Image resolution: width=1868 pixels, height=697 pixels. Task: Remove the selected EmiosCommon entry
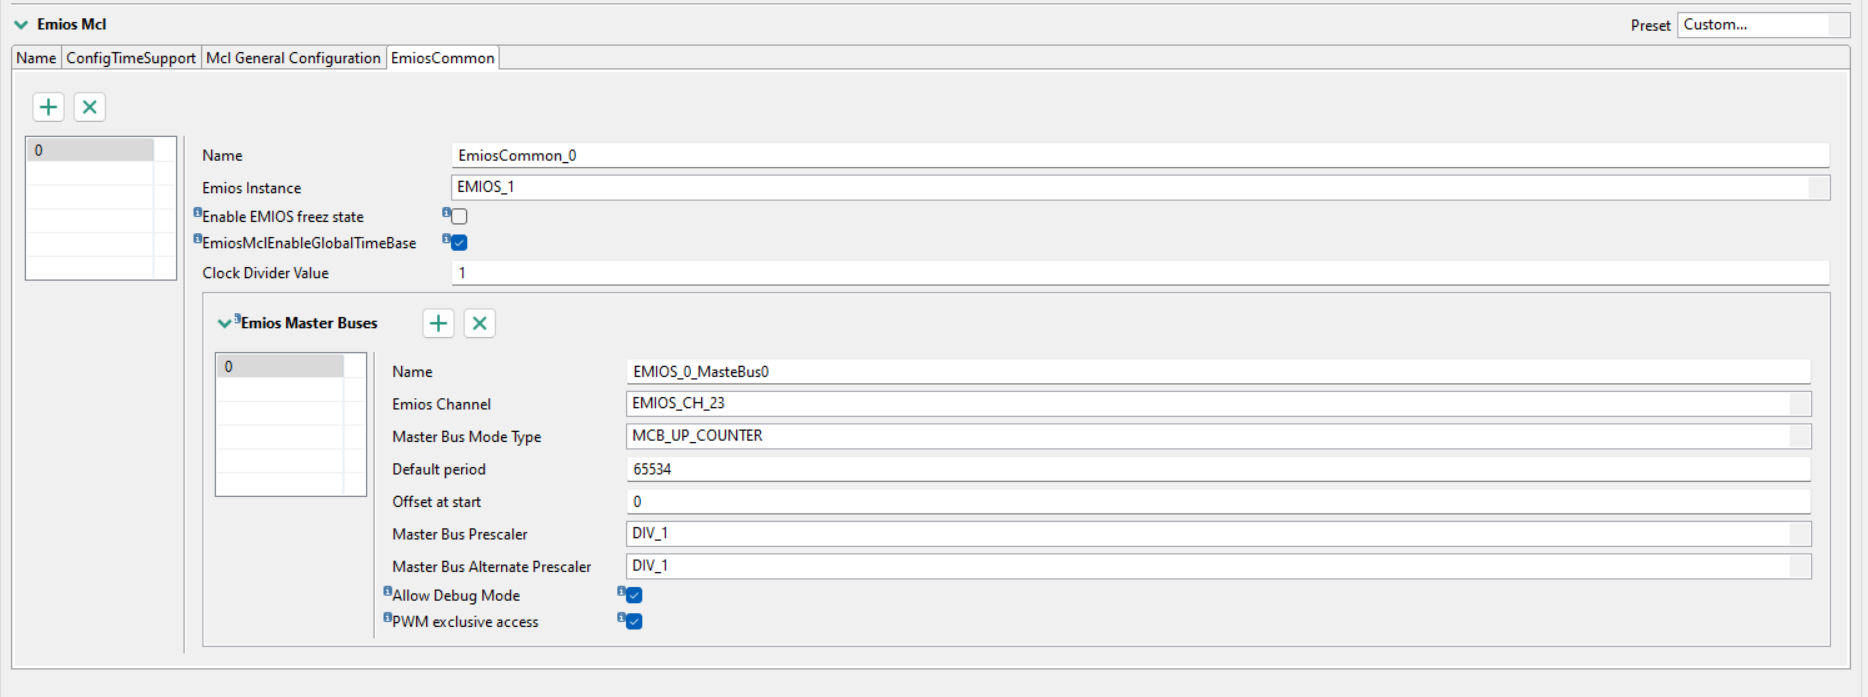click(89, 107)
